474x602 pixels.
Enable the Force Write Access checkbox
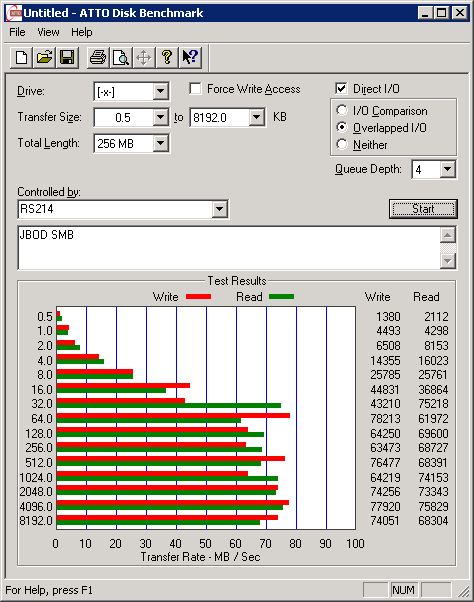pos(195,89)
